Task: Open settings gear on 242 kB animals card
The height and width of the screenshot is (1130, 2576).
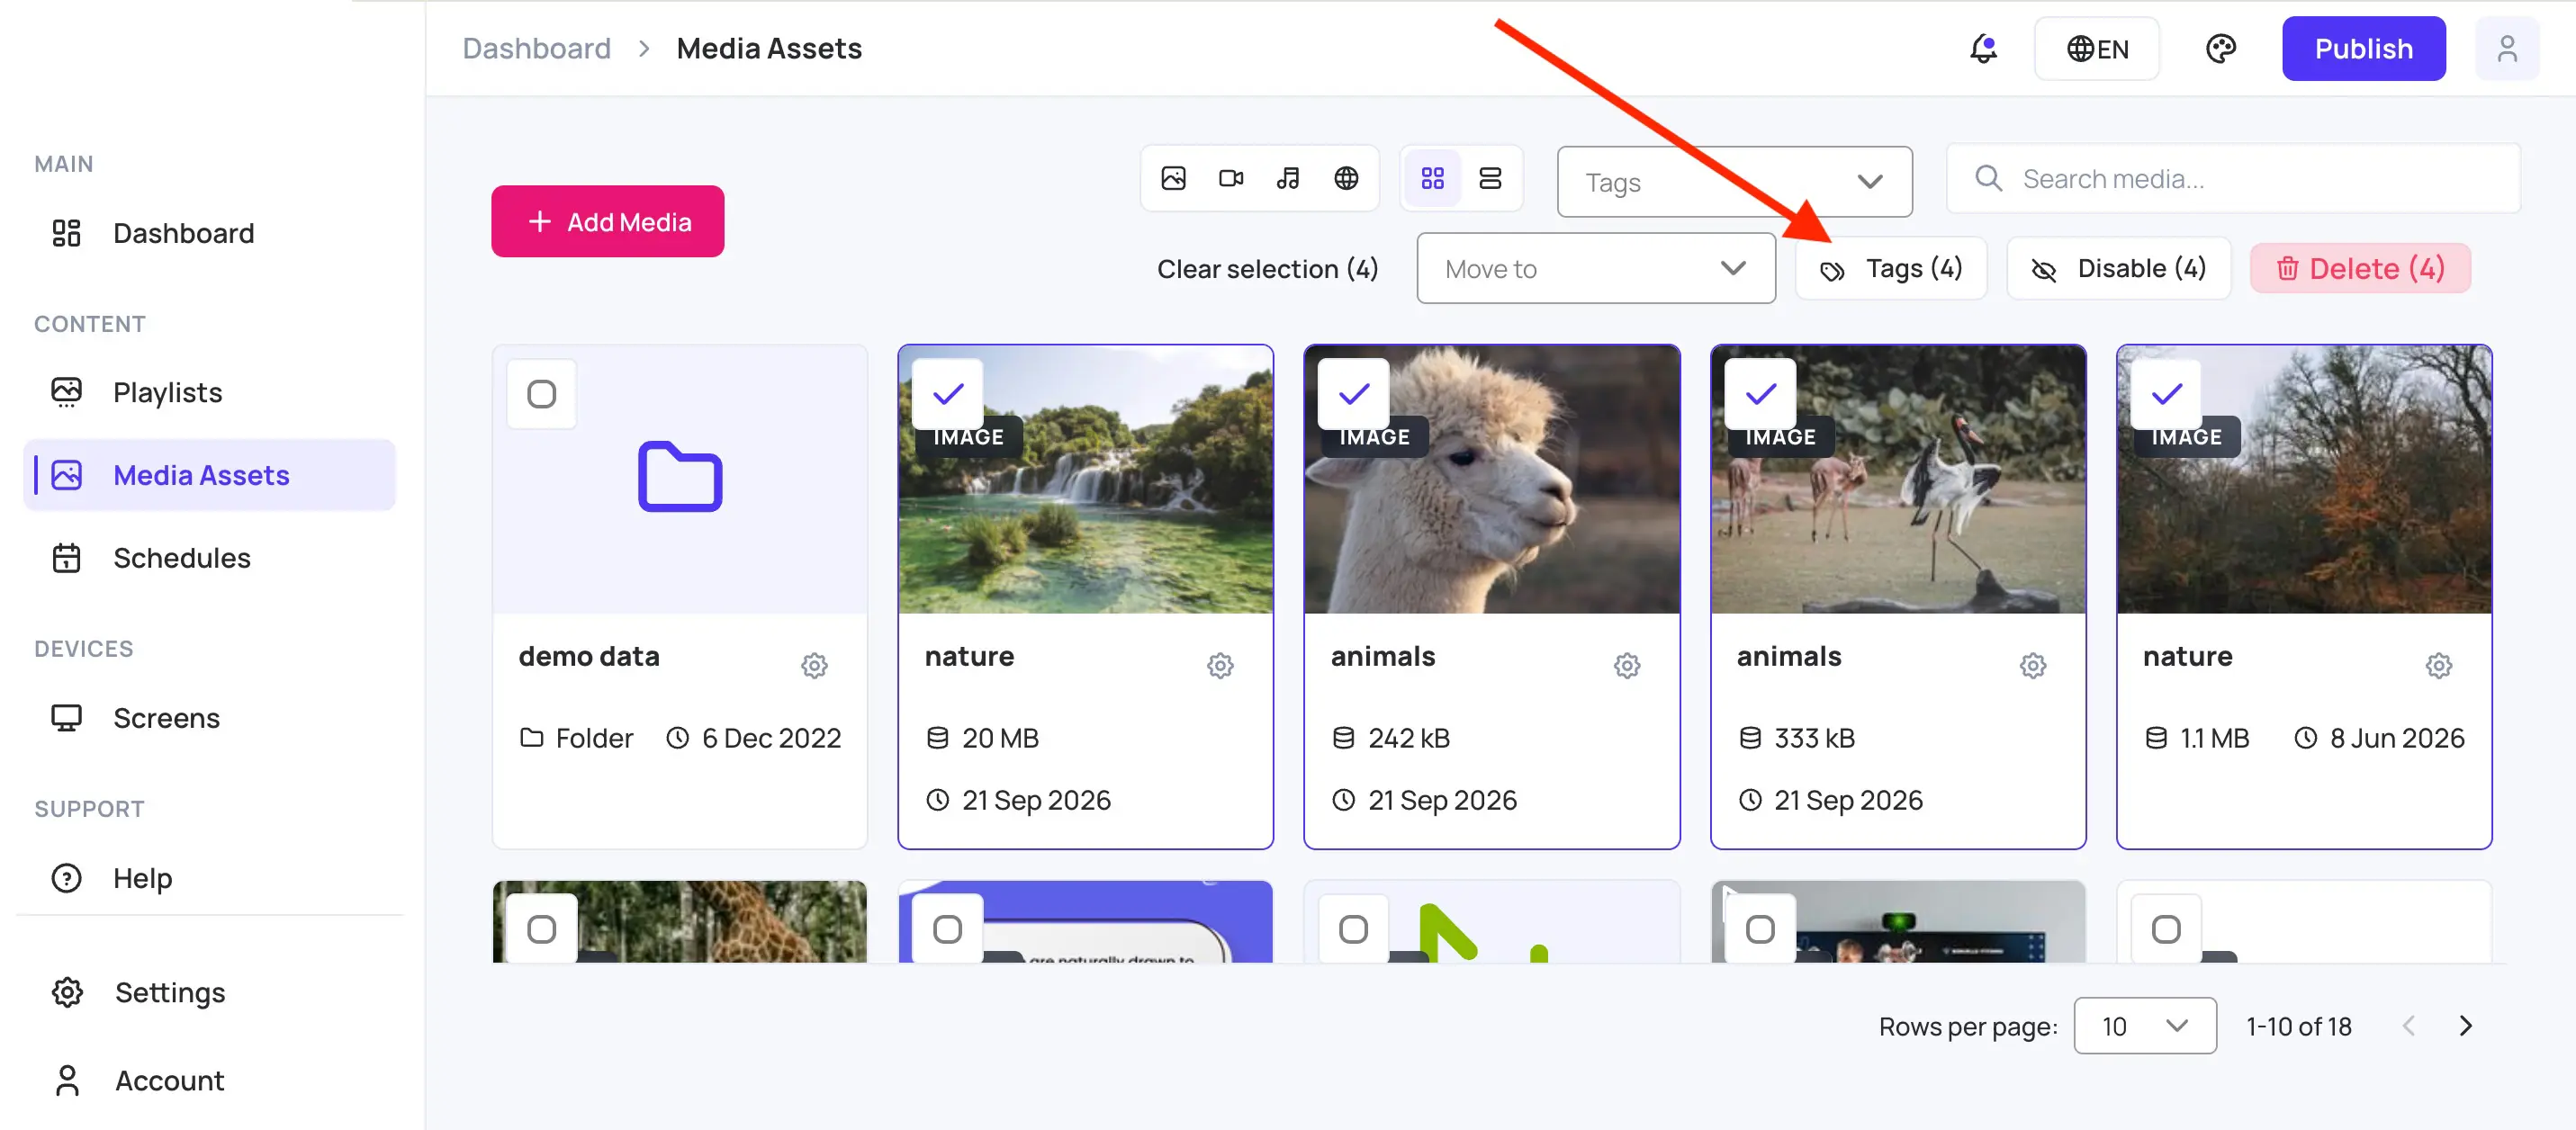Action: pyautogui.click(x=1627, y=665)
